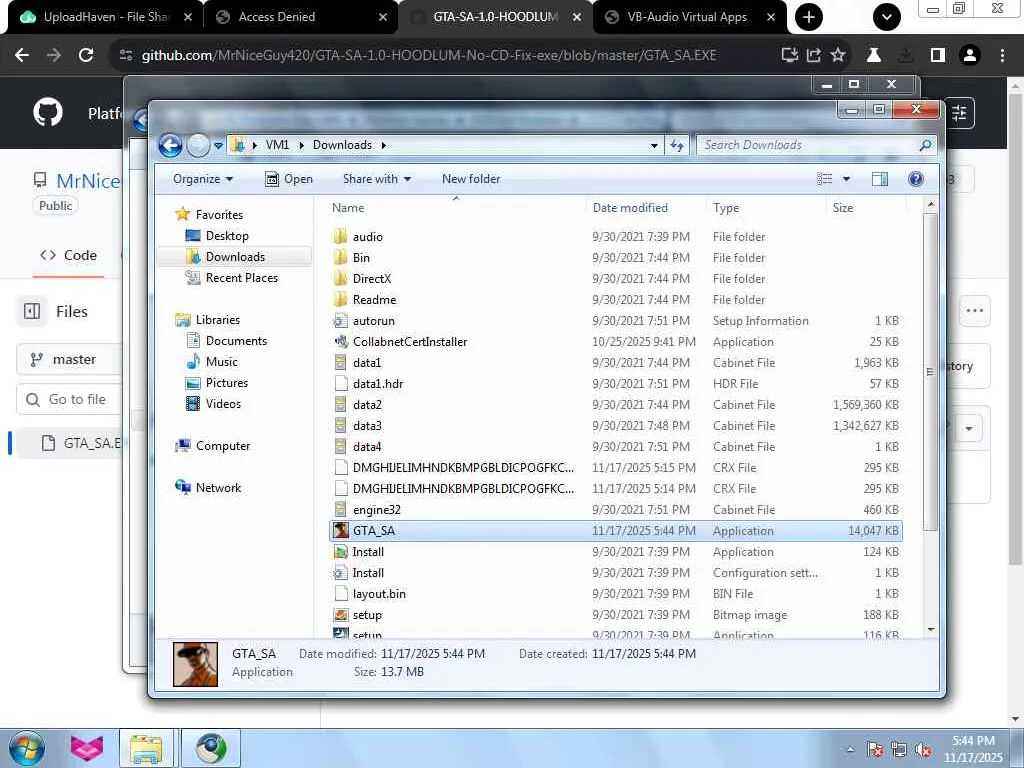Open browser profile icon
1024x768 pixels.
pyautogui.click(x=970, y=56)
